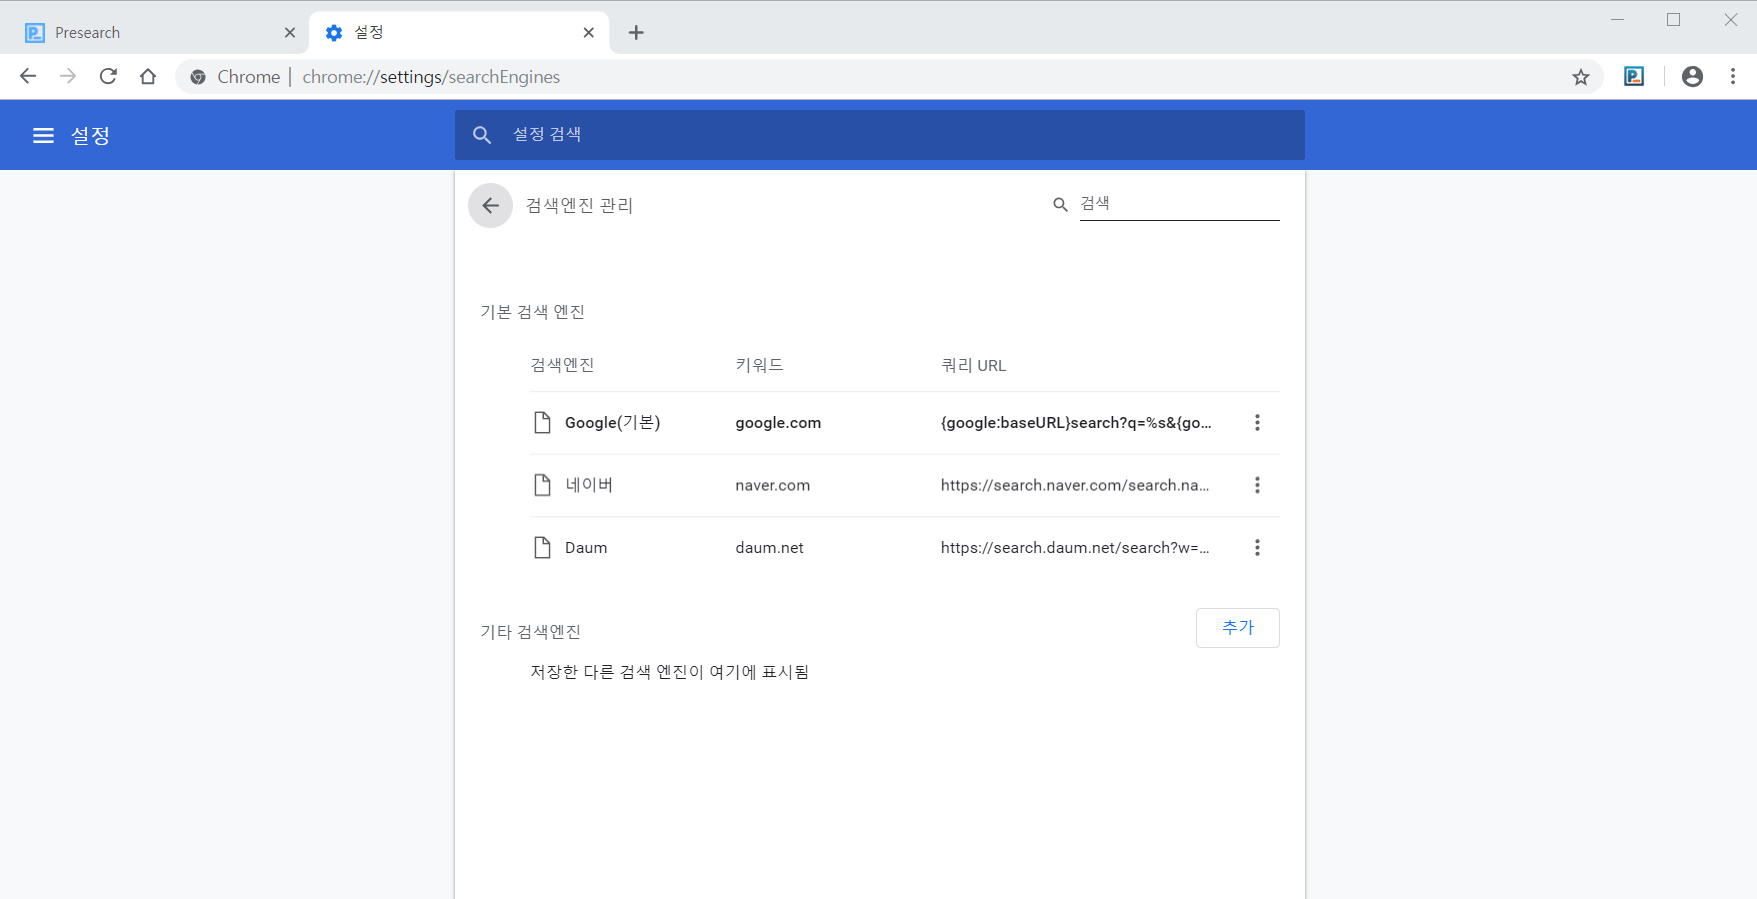Screen dimensions: 1757x899
Task: Click the 쿼리 URL column header
Action: [973, 365]
